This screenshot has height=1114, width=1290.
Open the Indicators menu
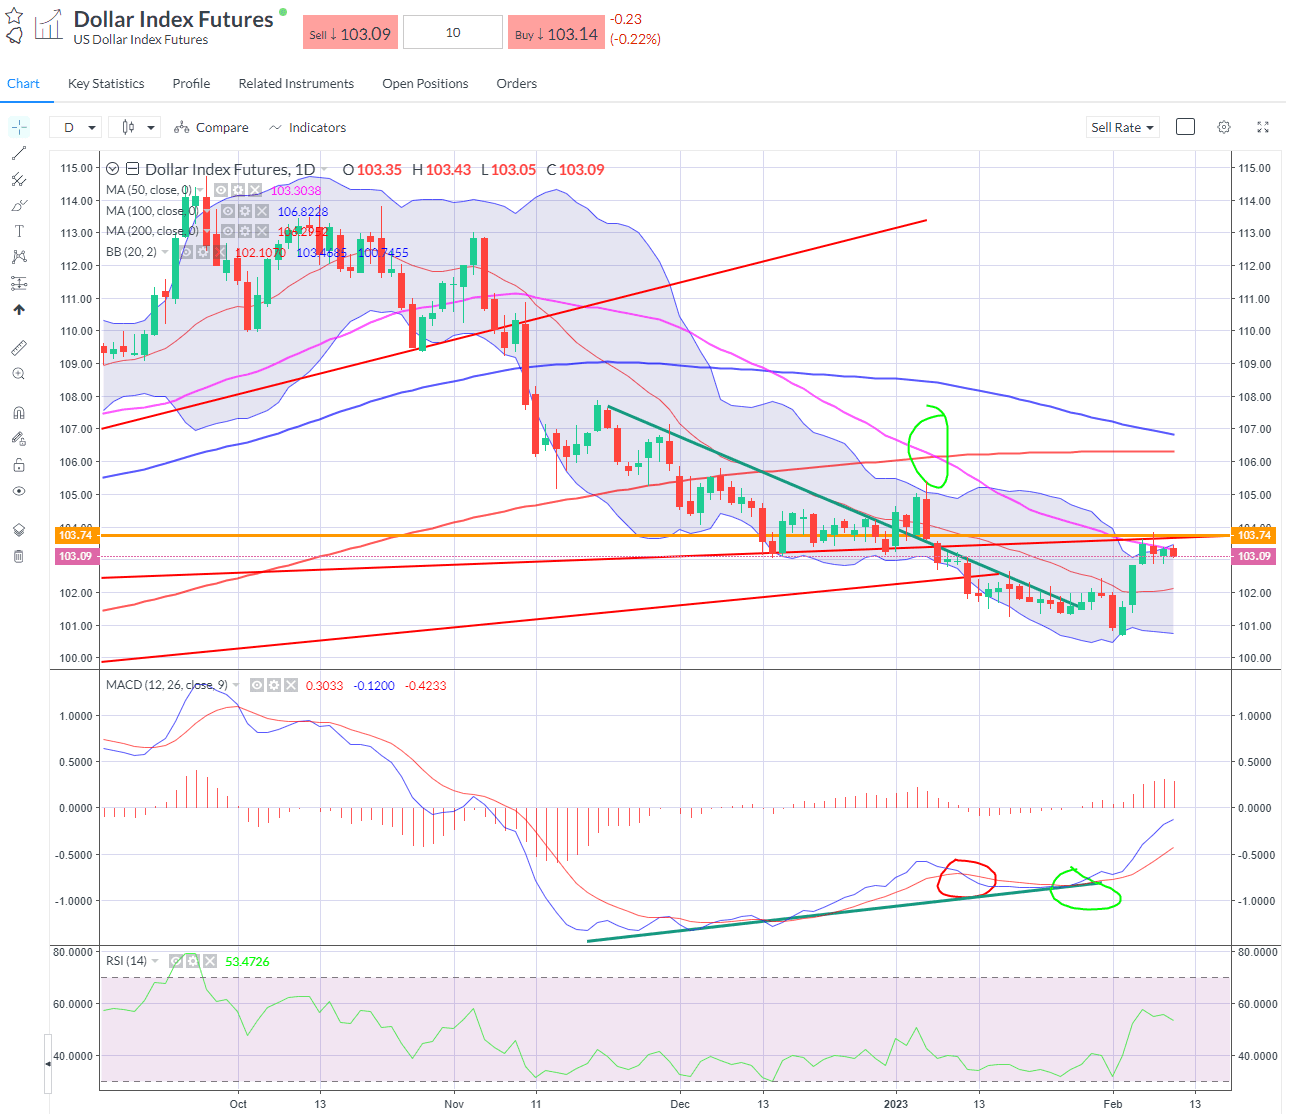(307, 127)
